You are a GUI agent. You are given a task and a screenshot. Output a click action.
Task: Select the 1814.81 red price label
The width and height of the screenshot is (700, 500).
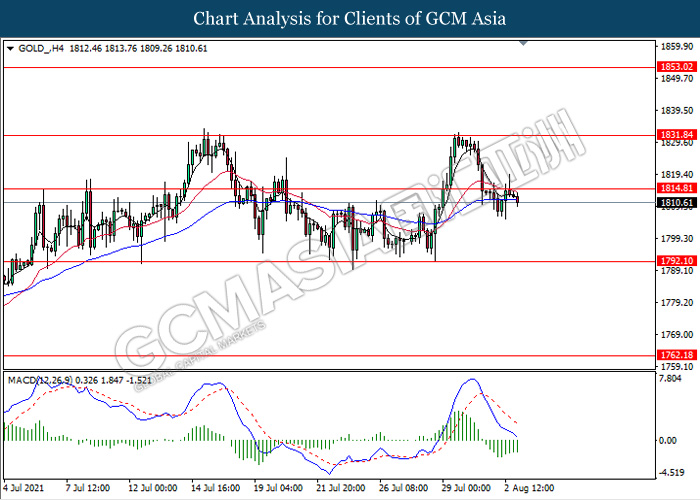click(677, 188)
